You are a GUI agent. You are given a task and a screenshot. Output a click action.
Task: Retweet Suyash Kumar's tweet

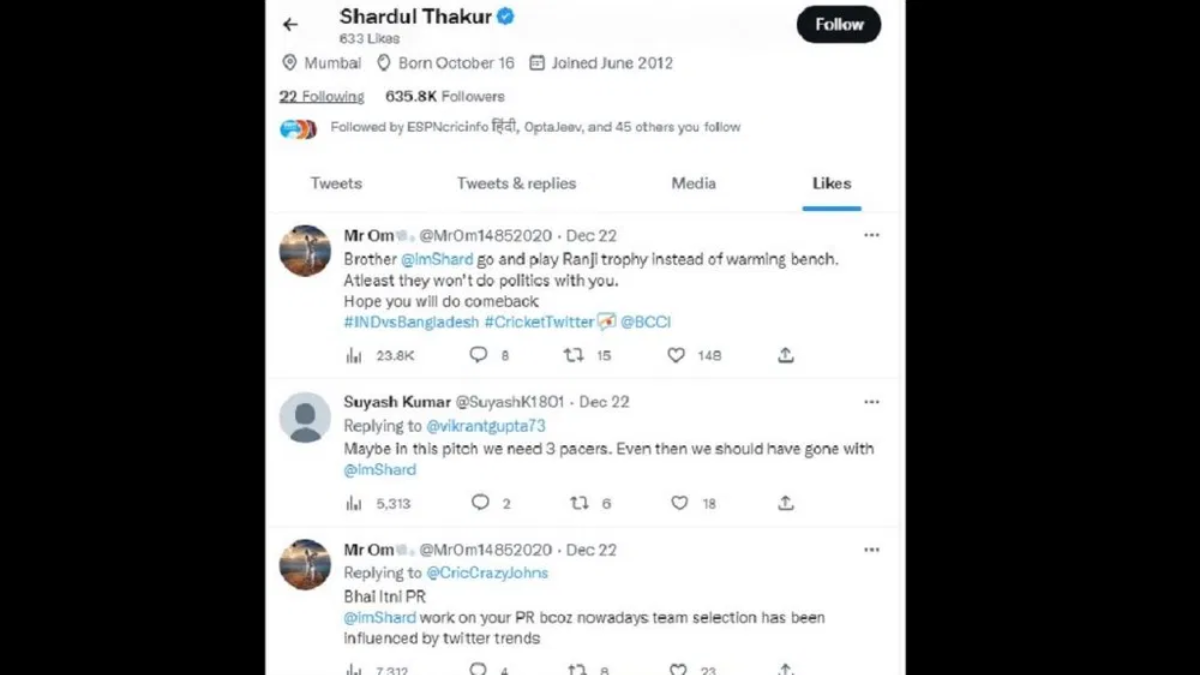coord(579,503)
